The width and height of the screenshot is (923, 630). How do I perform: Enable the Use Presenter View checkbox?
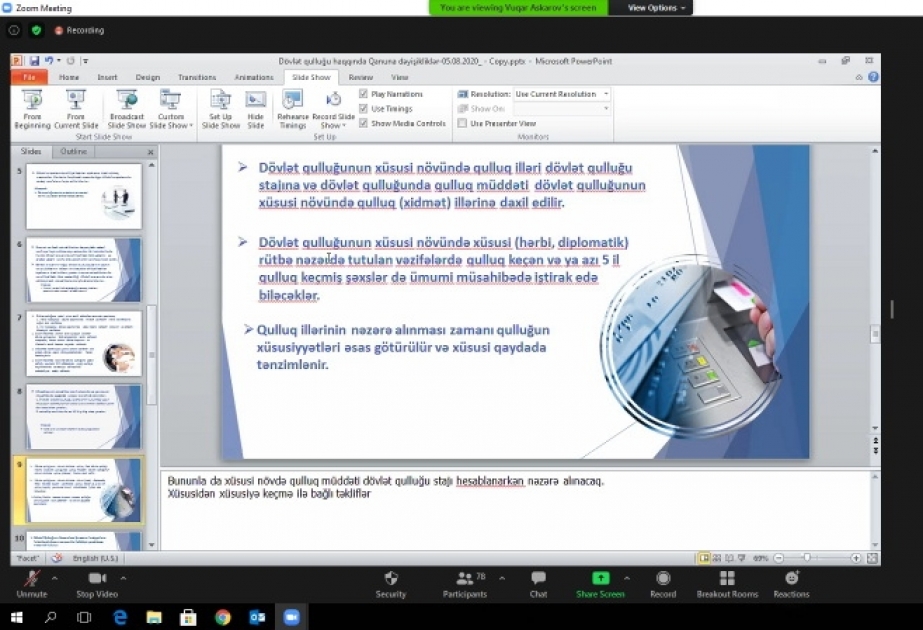462,123
